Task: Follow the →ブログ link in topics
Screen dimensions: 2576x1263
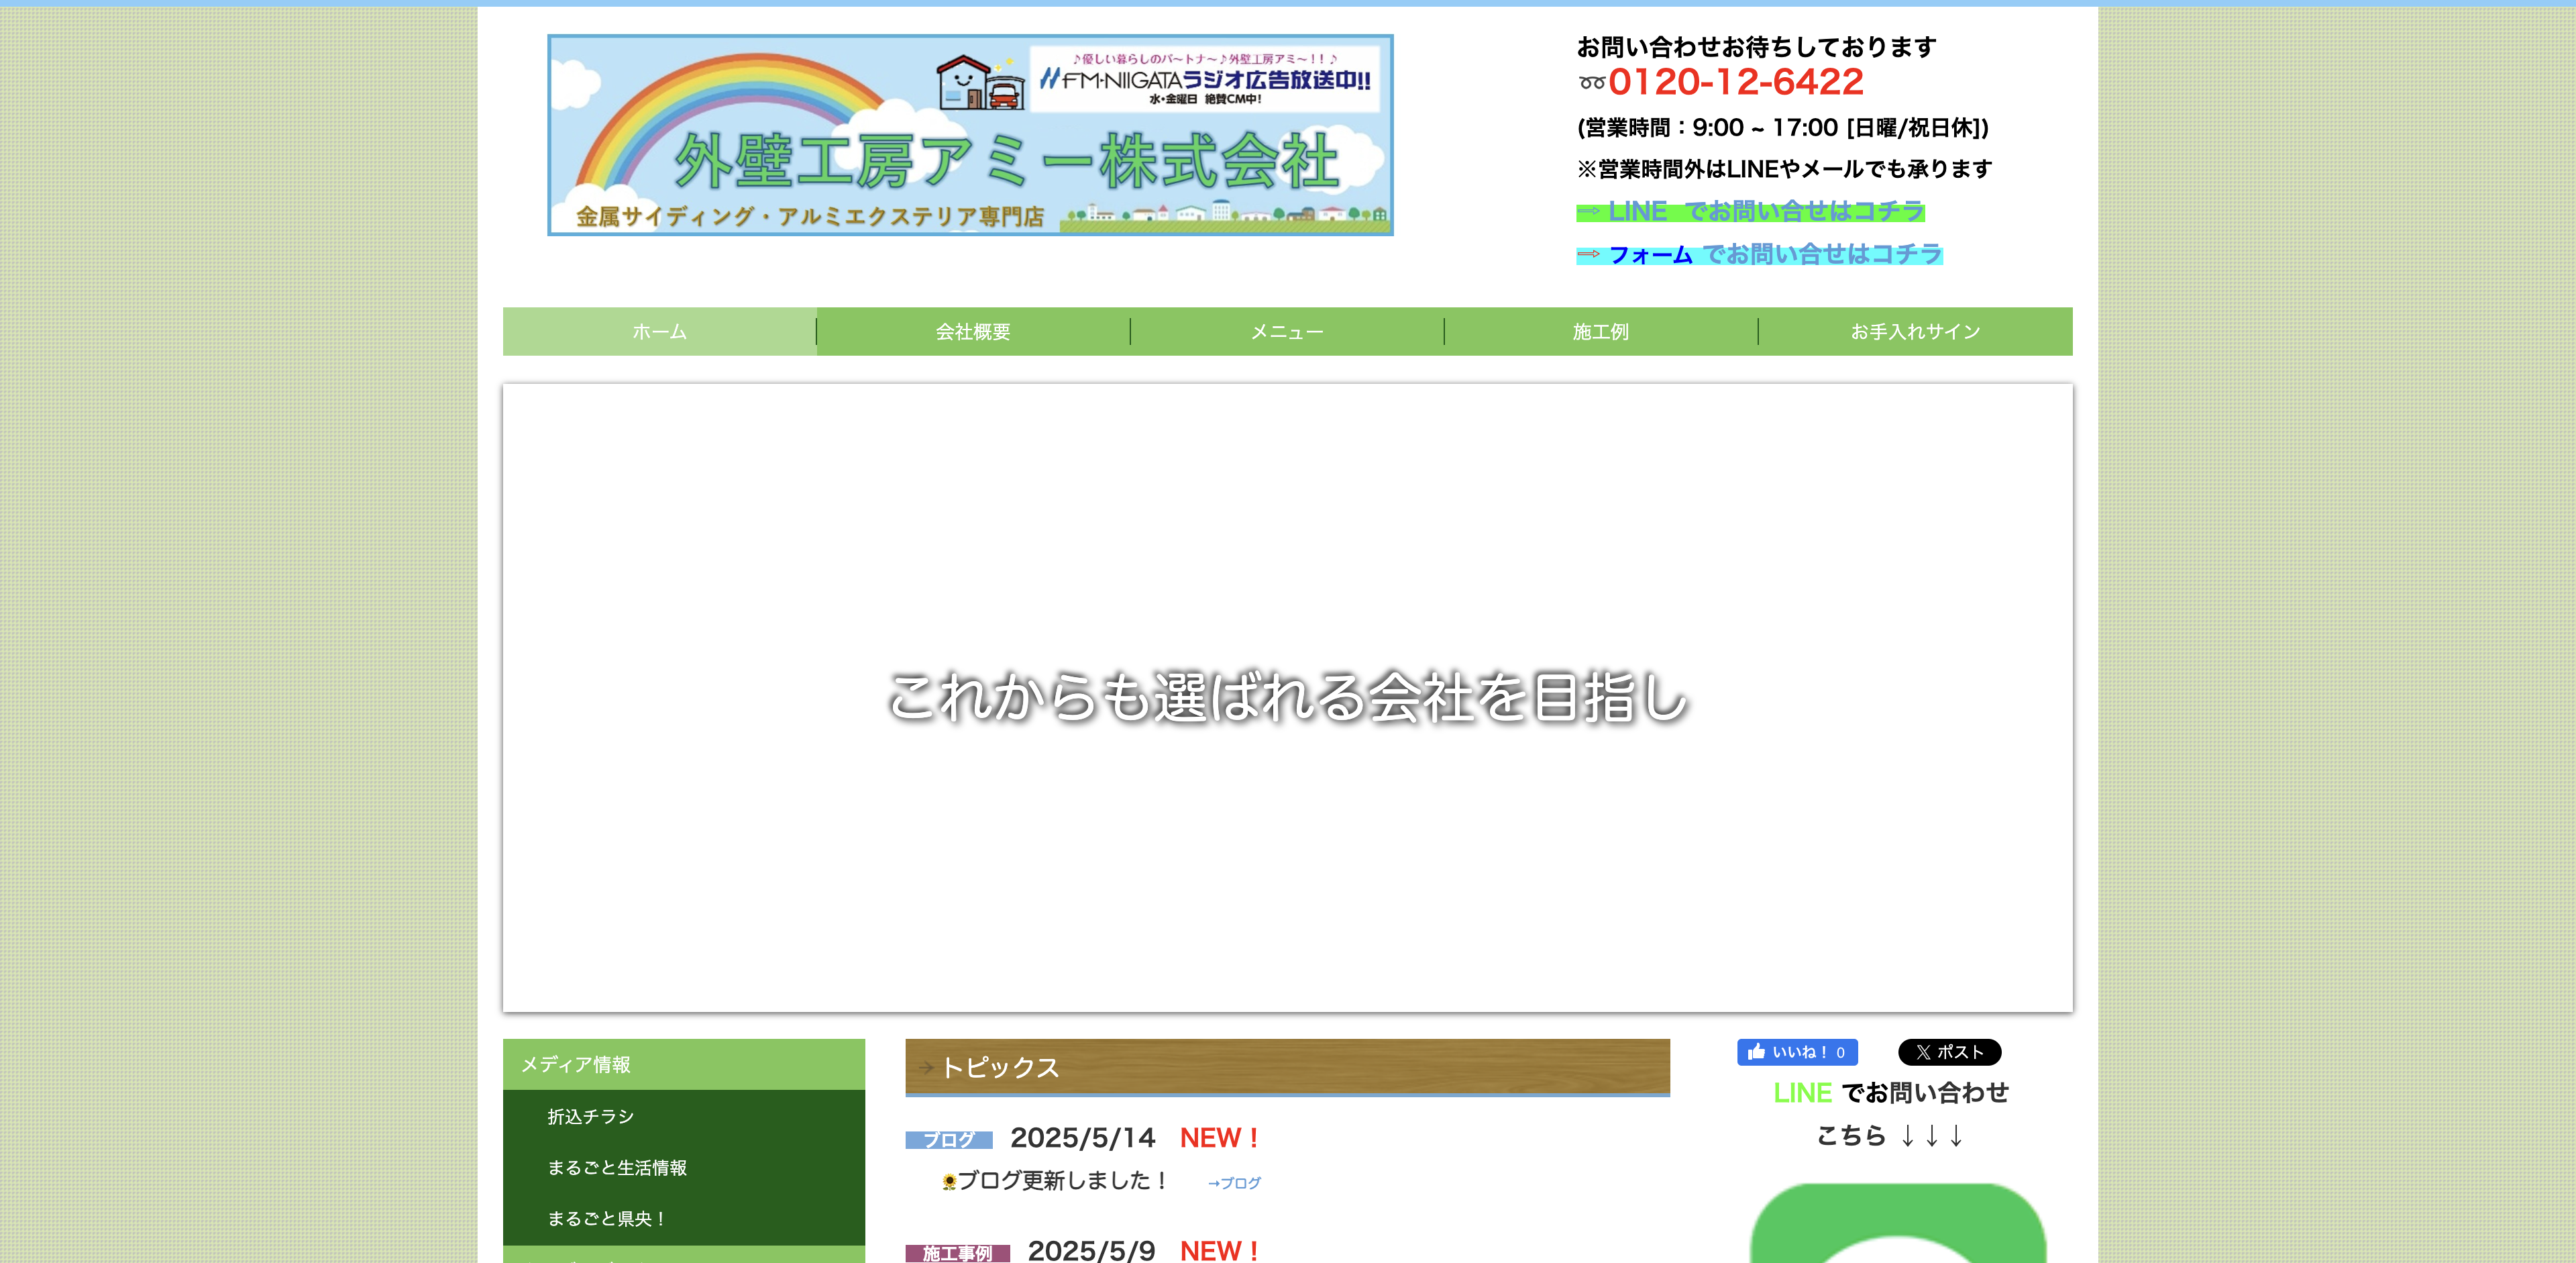Action: coord(1234,1183)
